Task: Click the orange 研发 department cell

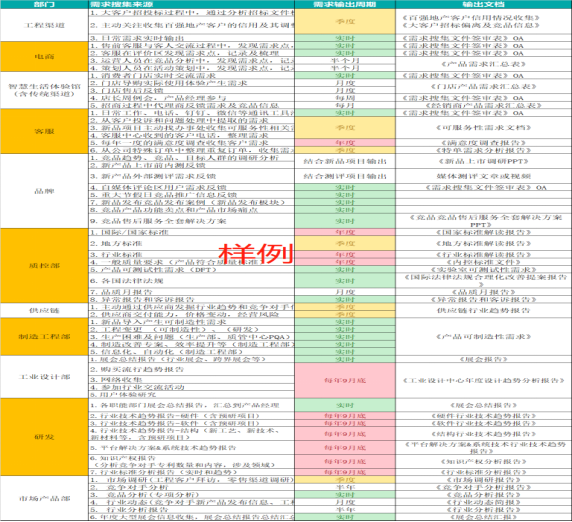Action: [44, 437]
